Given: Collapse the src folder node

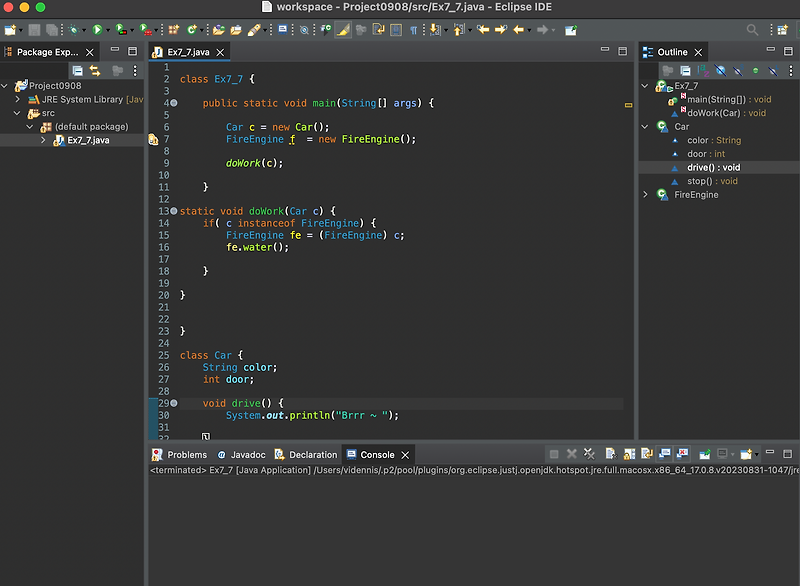Looking at the screenshot, I should pyautogui.click(x=17, y=113).
